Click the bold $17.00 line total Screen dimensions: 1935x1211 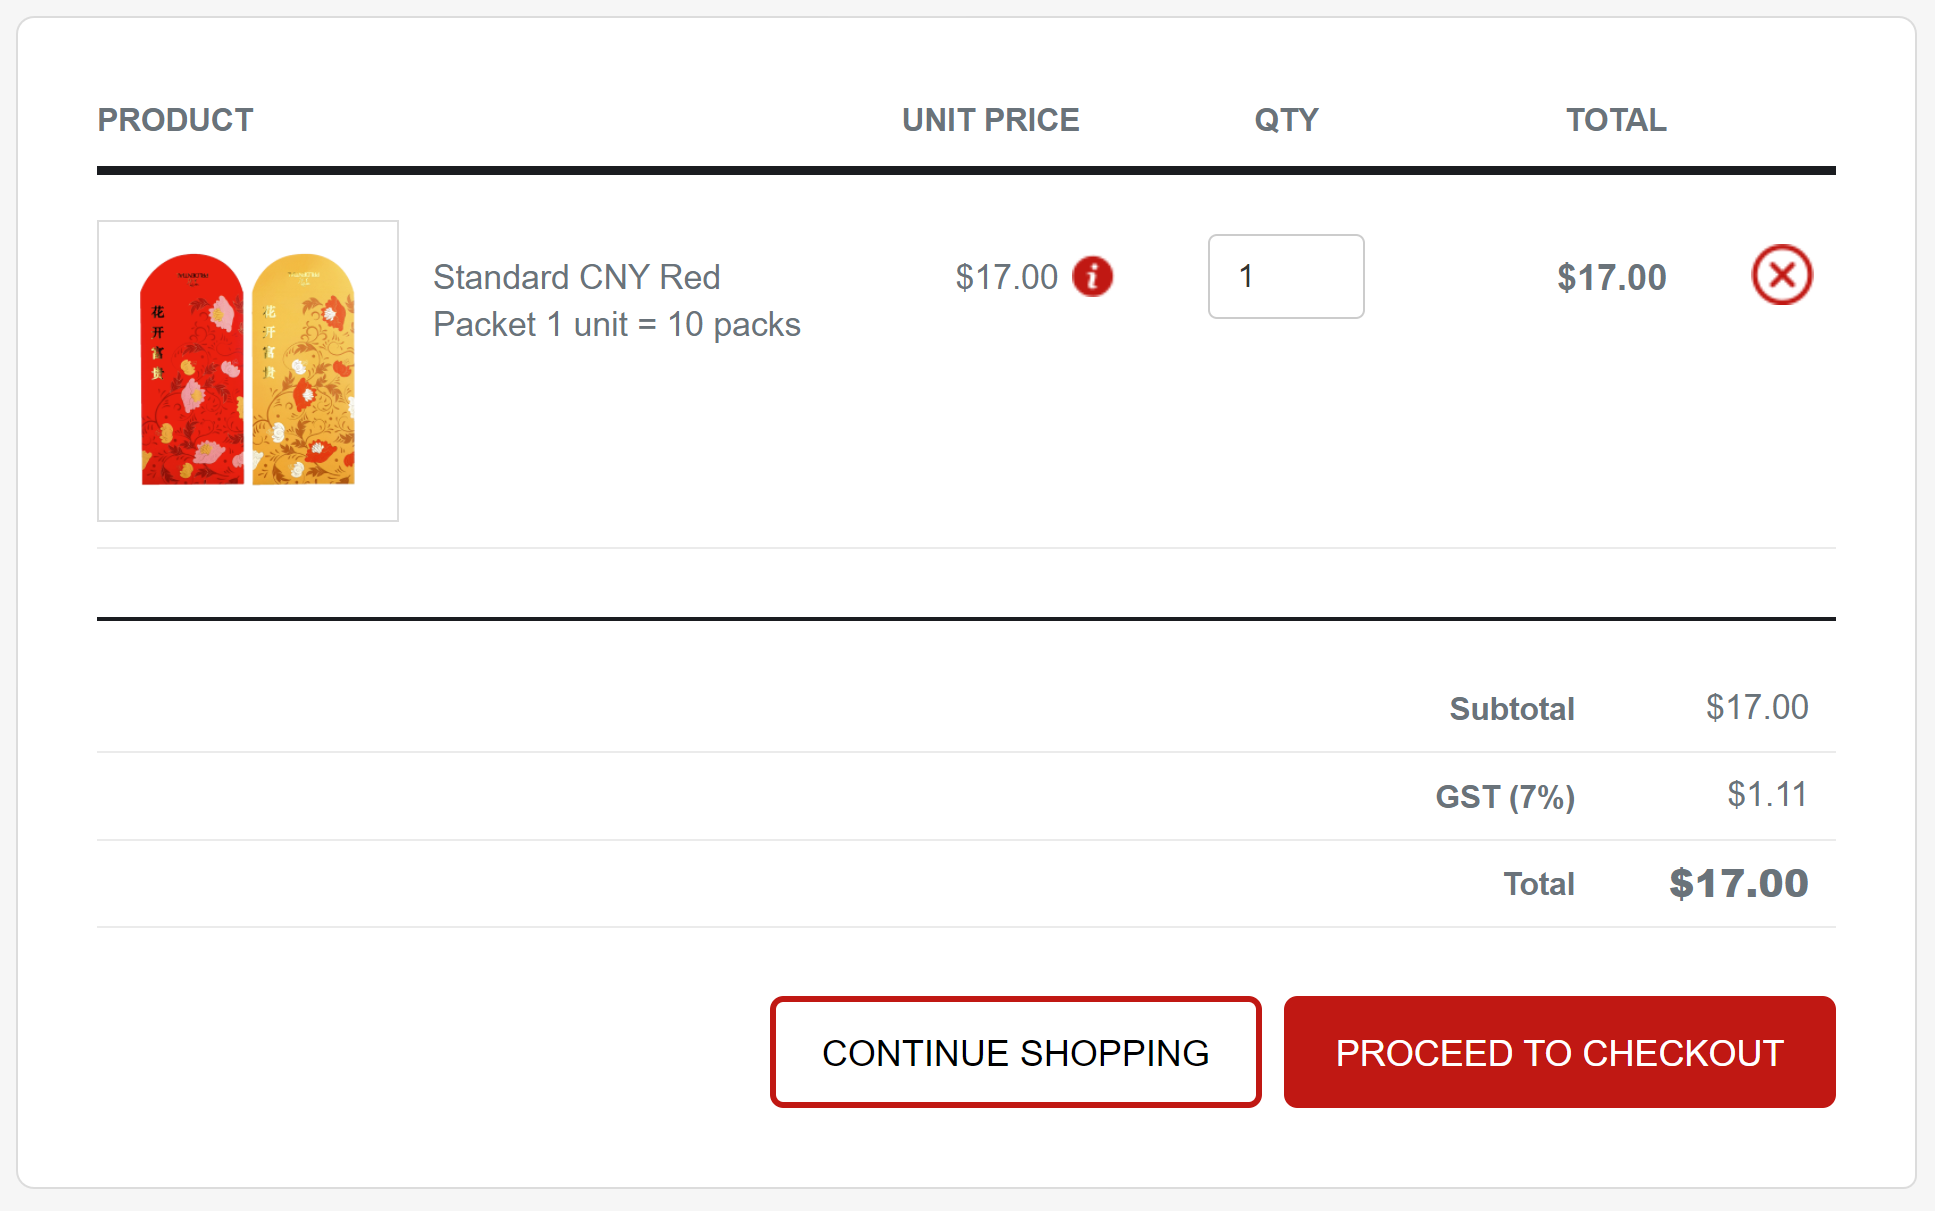1611,277
